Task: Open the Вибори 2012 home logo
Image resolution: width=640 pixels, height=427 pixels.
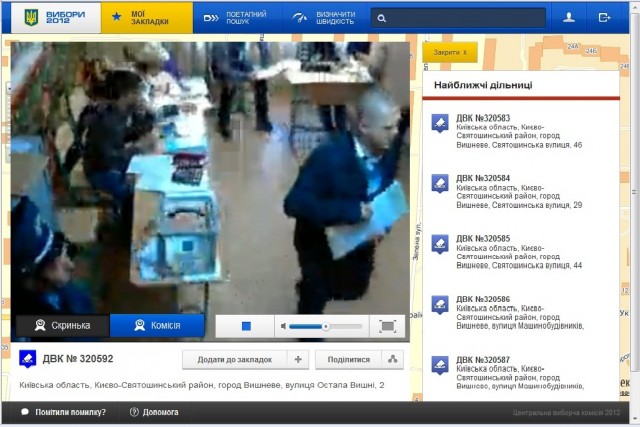Action: point(56,18)
